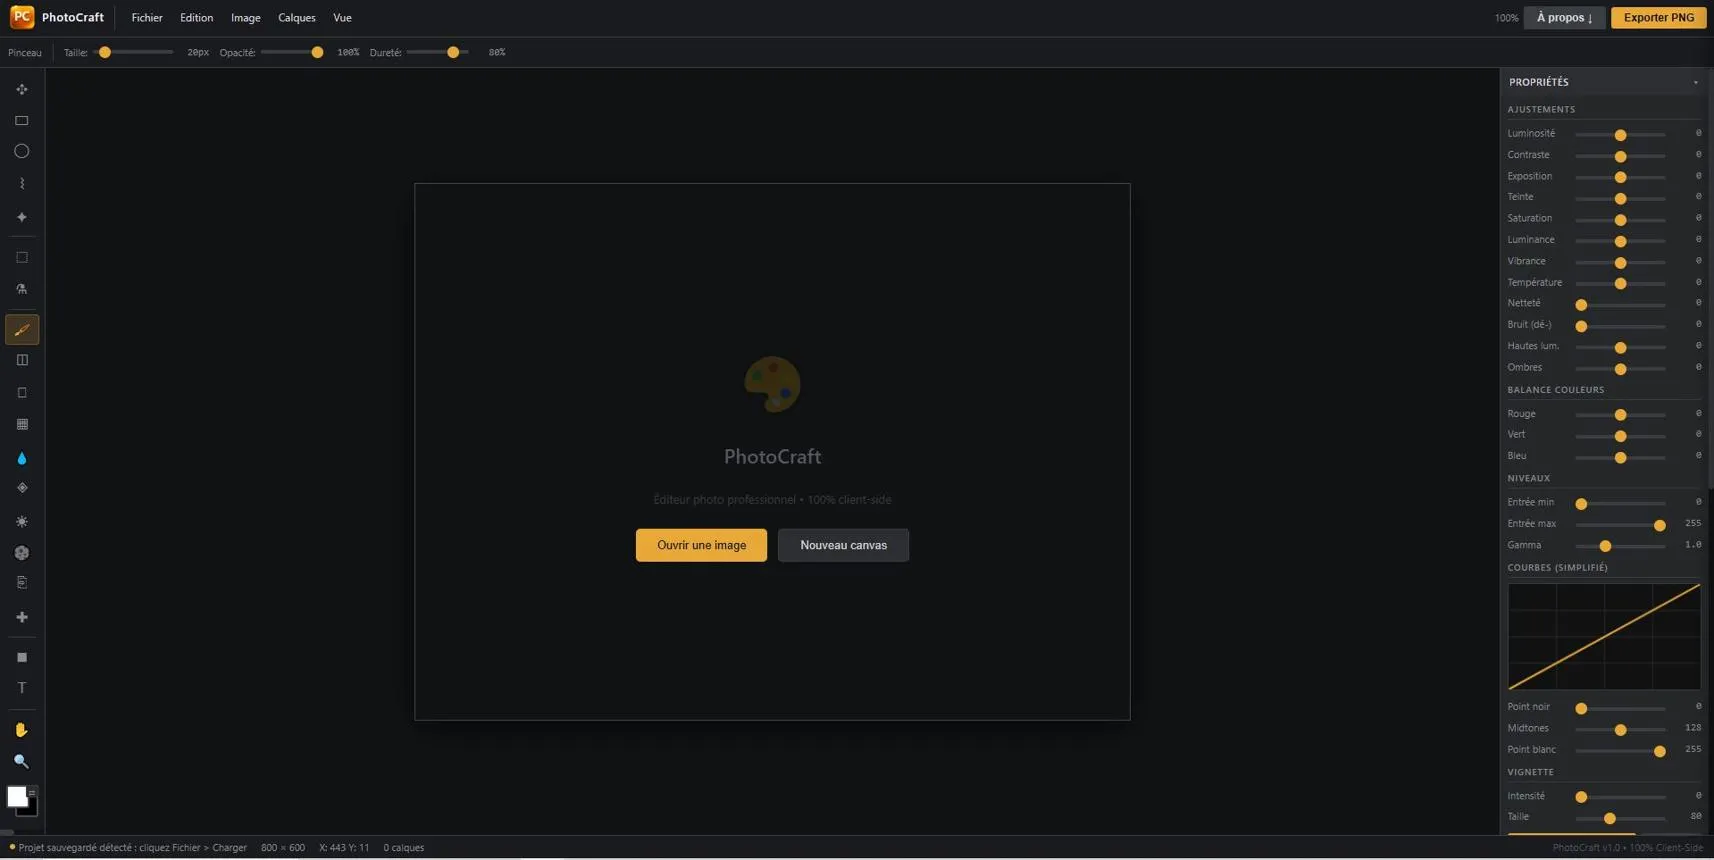Open the Fichier menu

(x=147, y=18)
